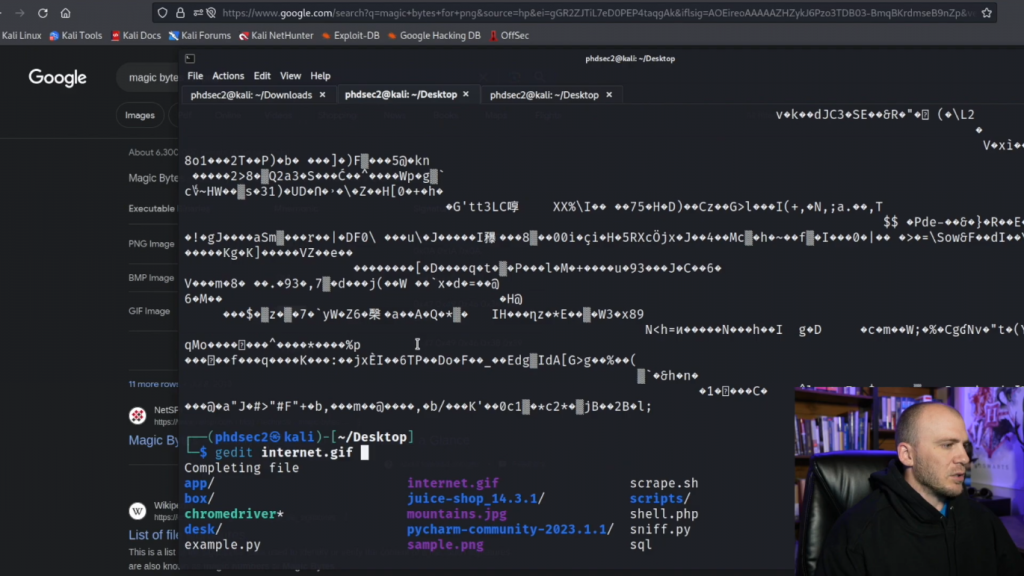Click shell.php in completion list

click(664, 514)
